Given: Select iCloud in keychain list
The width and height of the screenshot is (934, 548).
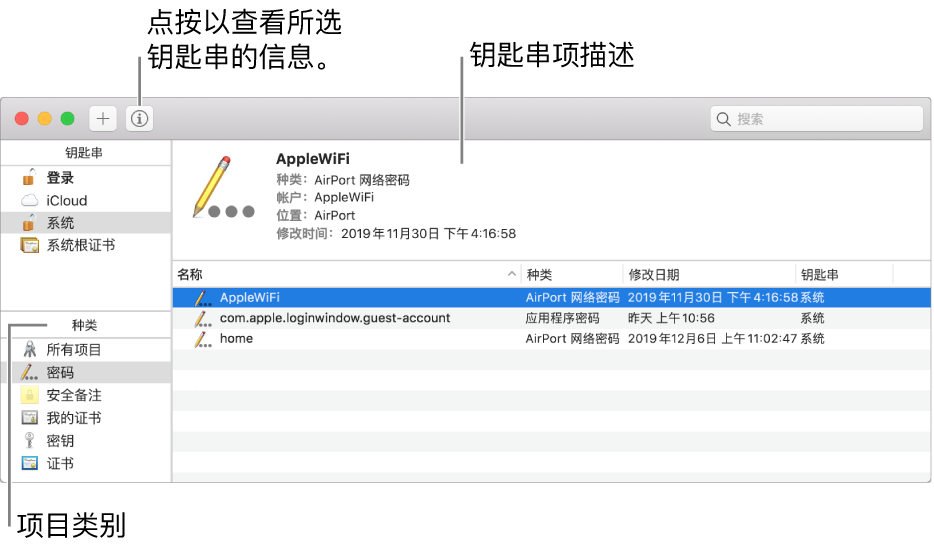Looking at the screenshot, I should pos(67,201).
